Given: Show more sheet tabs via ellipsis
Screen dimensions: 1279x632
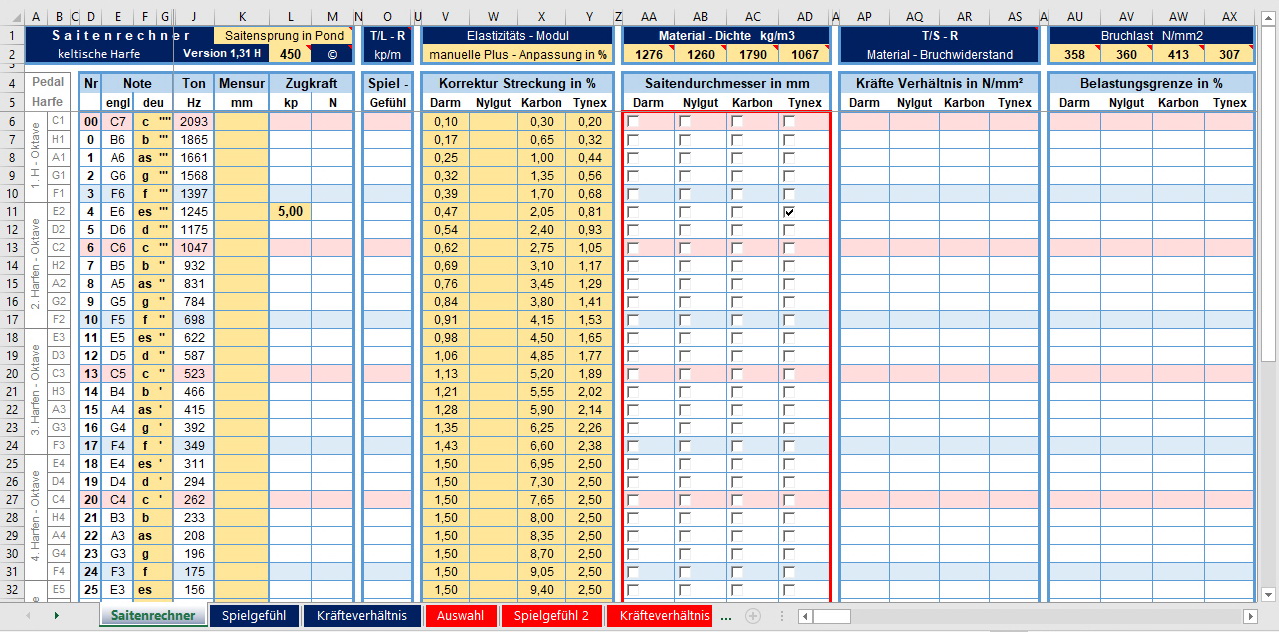Looking at the screenshot, I should tap(726, 616).
